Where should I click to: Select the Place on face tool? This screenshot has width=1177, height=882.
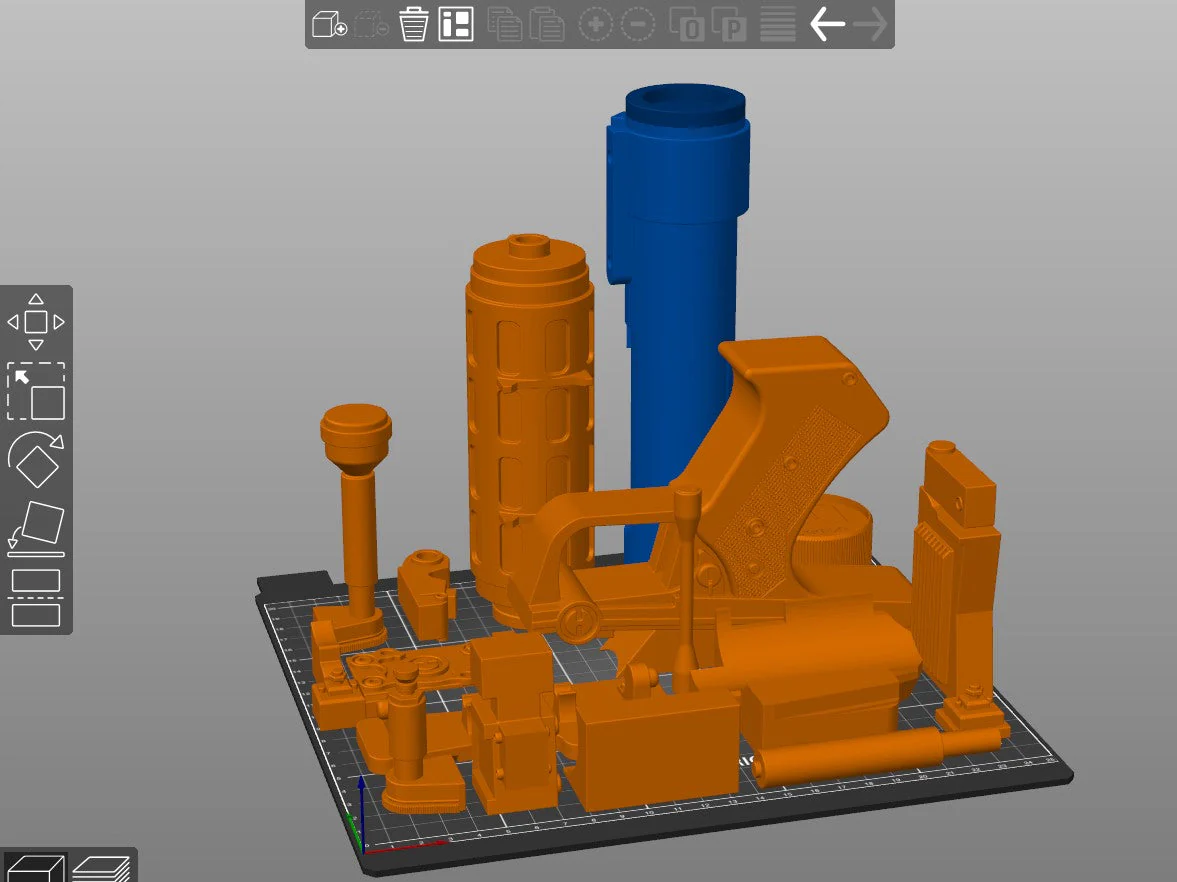pos(36,528)
